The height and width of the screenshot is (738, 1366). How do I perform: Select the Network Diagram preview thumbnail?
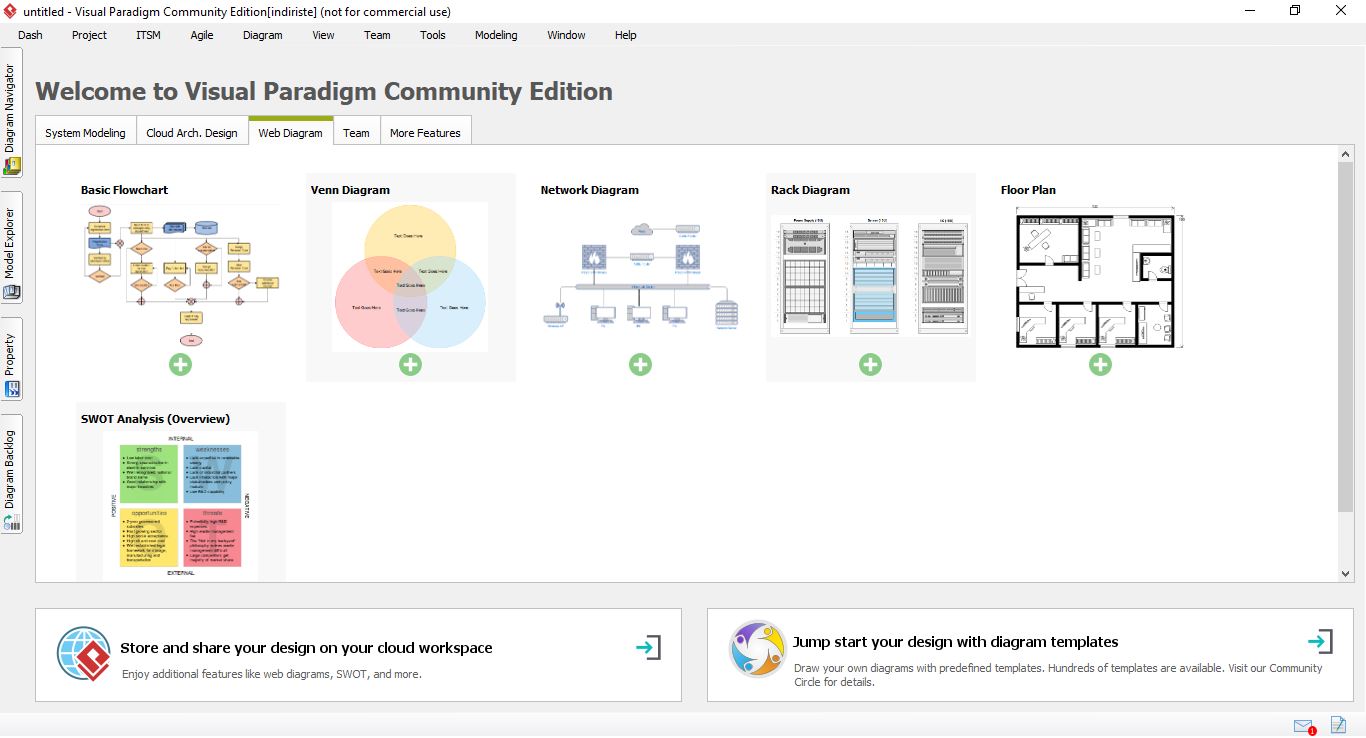(641, 276)
